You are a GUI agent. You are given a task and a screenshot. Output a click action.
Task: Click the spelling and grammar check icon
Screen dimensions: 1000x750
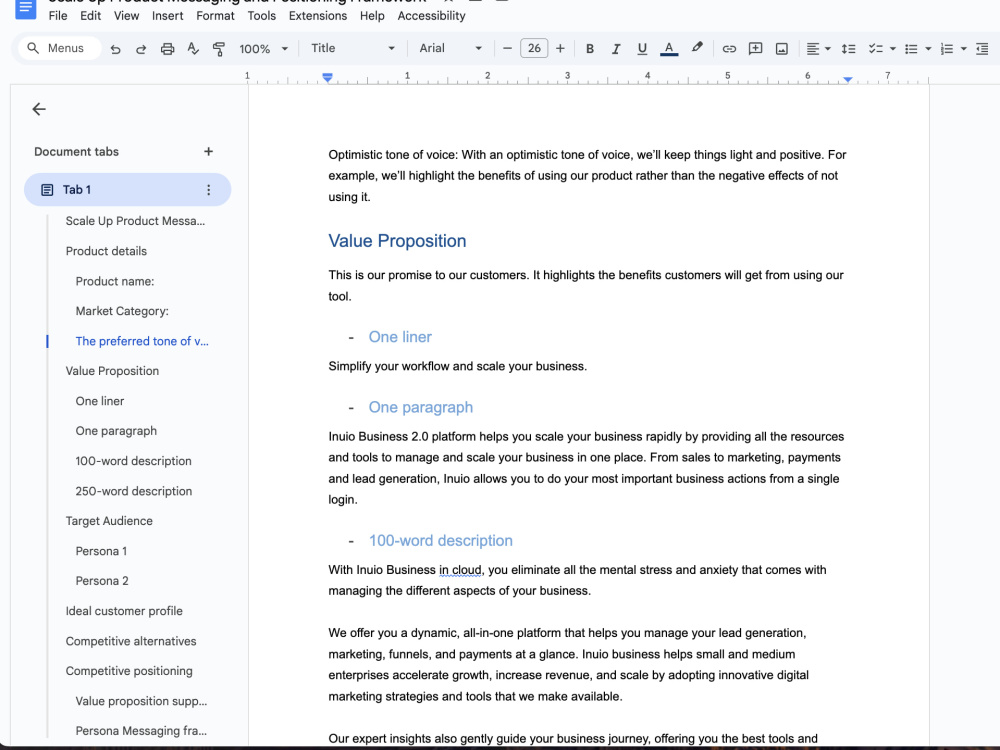click(x=193, y=48)
